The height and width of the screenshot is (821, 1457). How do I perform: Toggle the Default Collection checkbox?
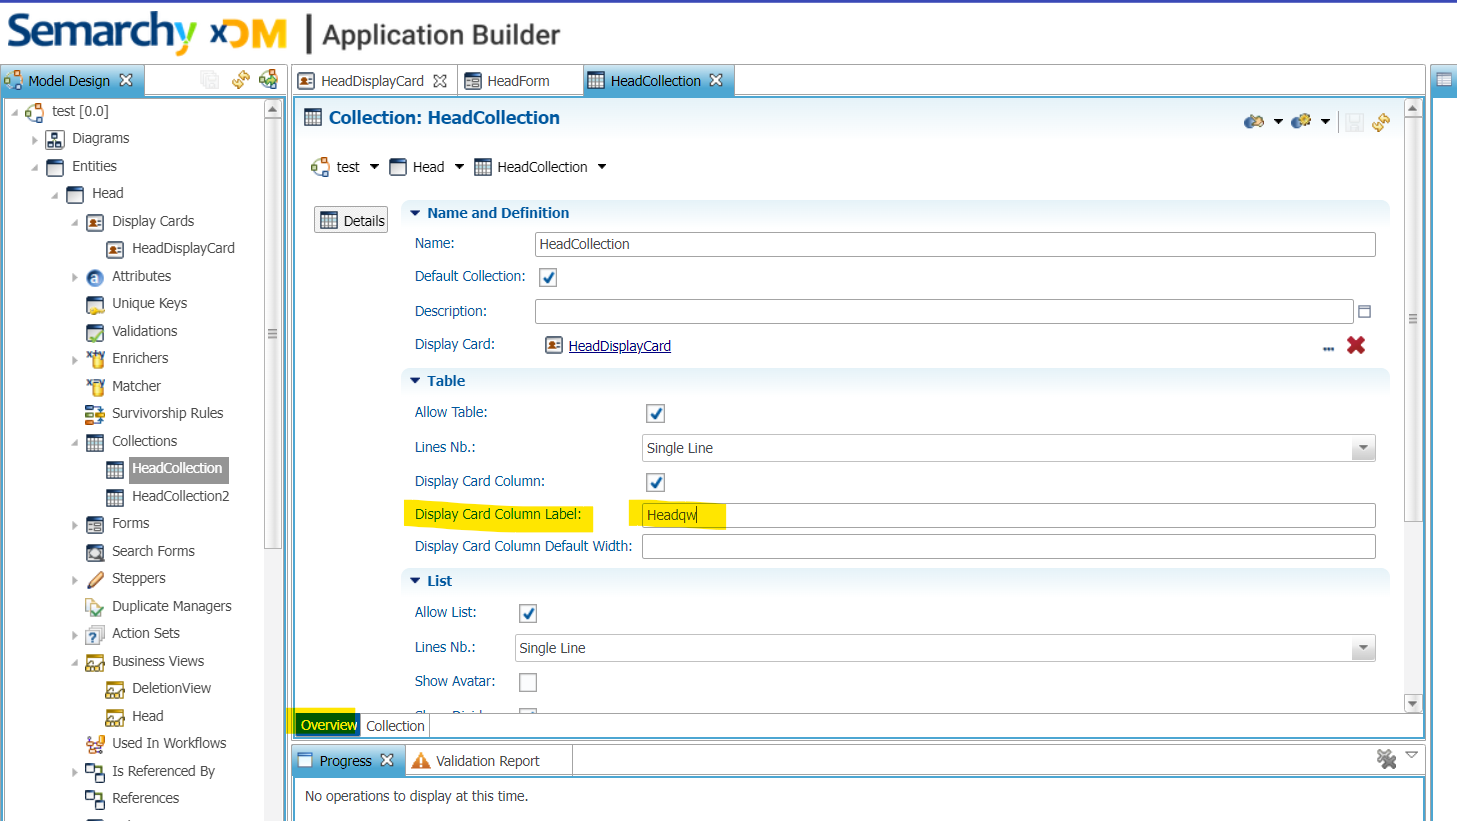tap(548, 278)
